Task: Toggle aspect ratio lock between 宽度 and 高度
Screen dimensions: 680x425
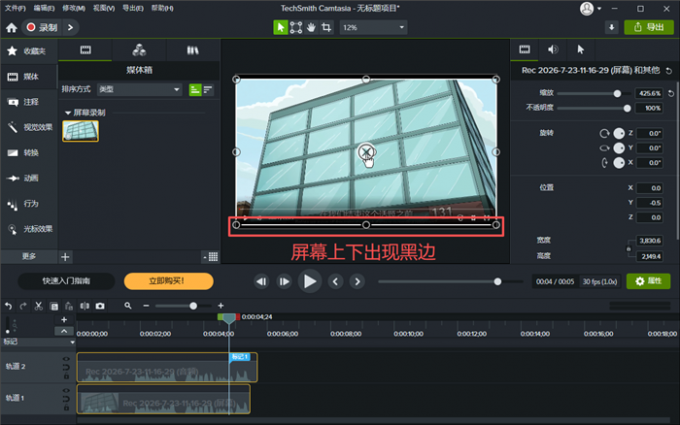Action: pos(628,248)
